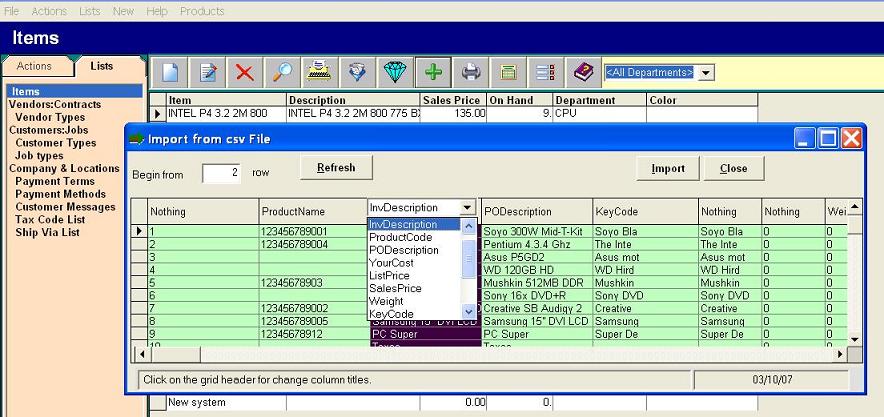
Task: Click the cell '123456789001'
Action: (x=313, y=232)
